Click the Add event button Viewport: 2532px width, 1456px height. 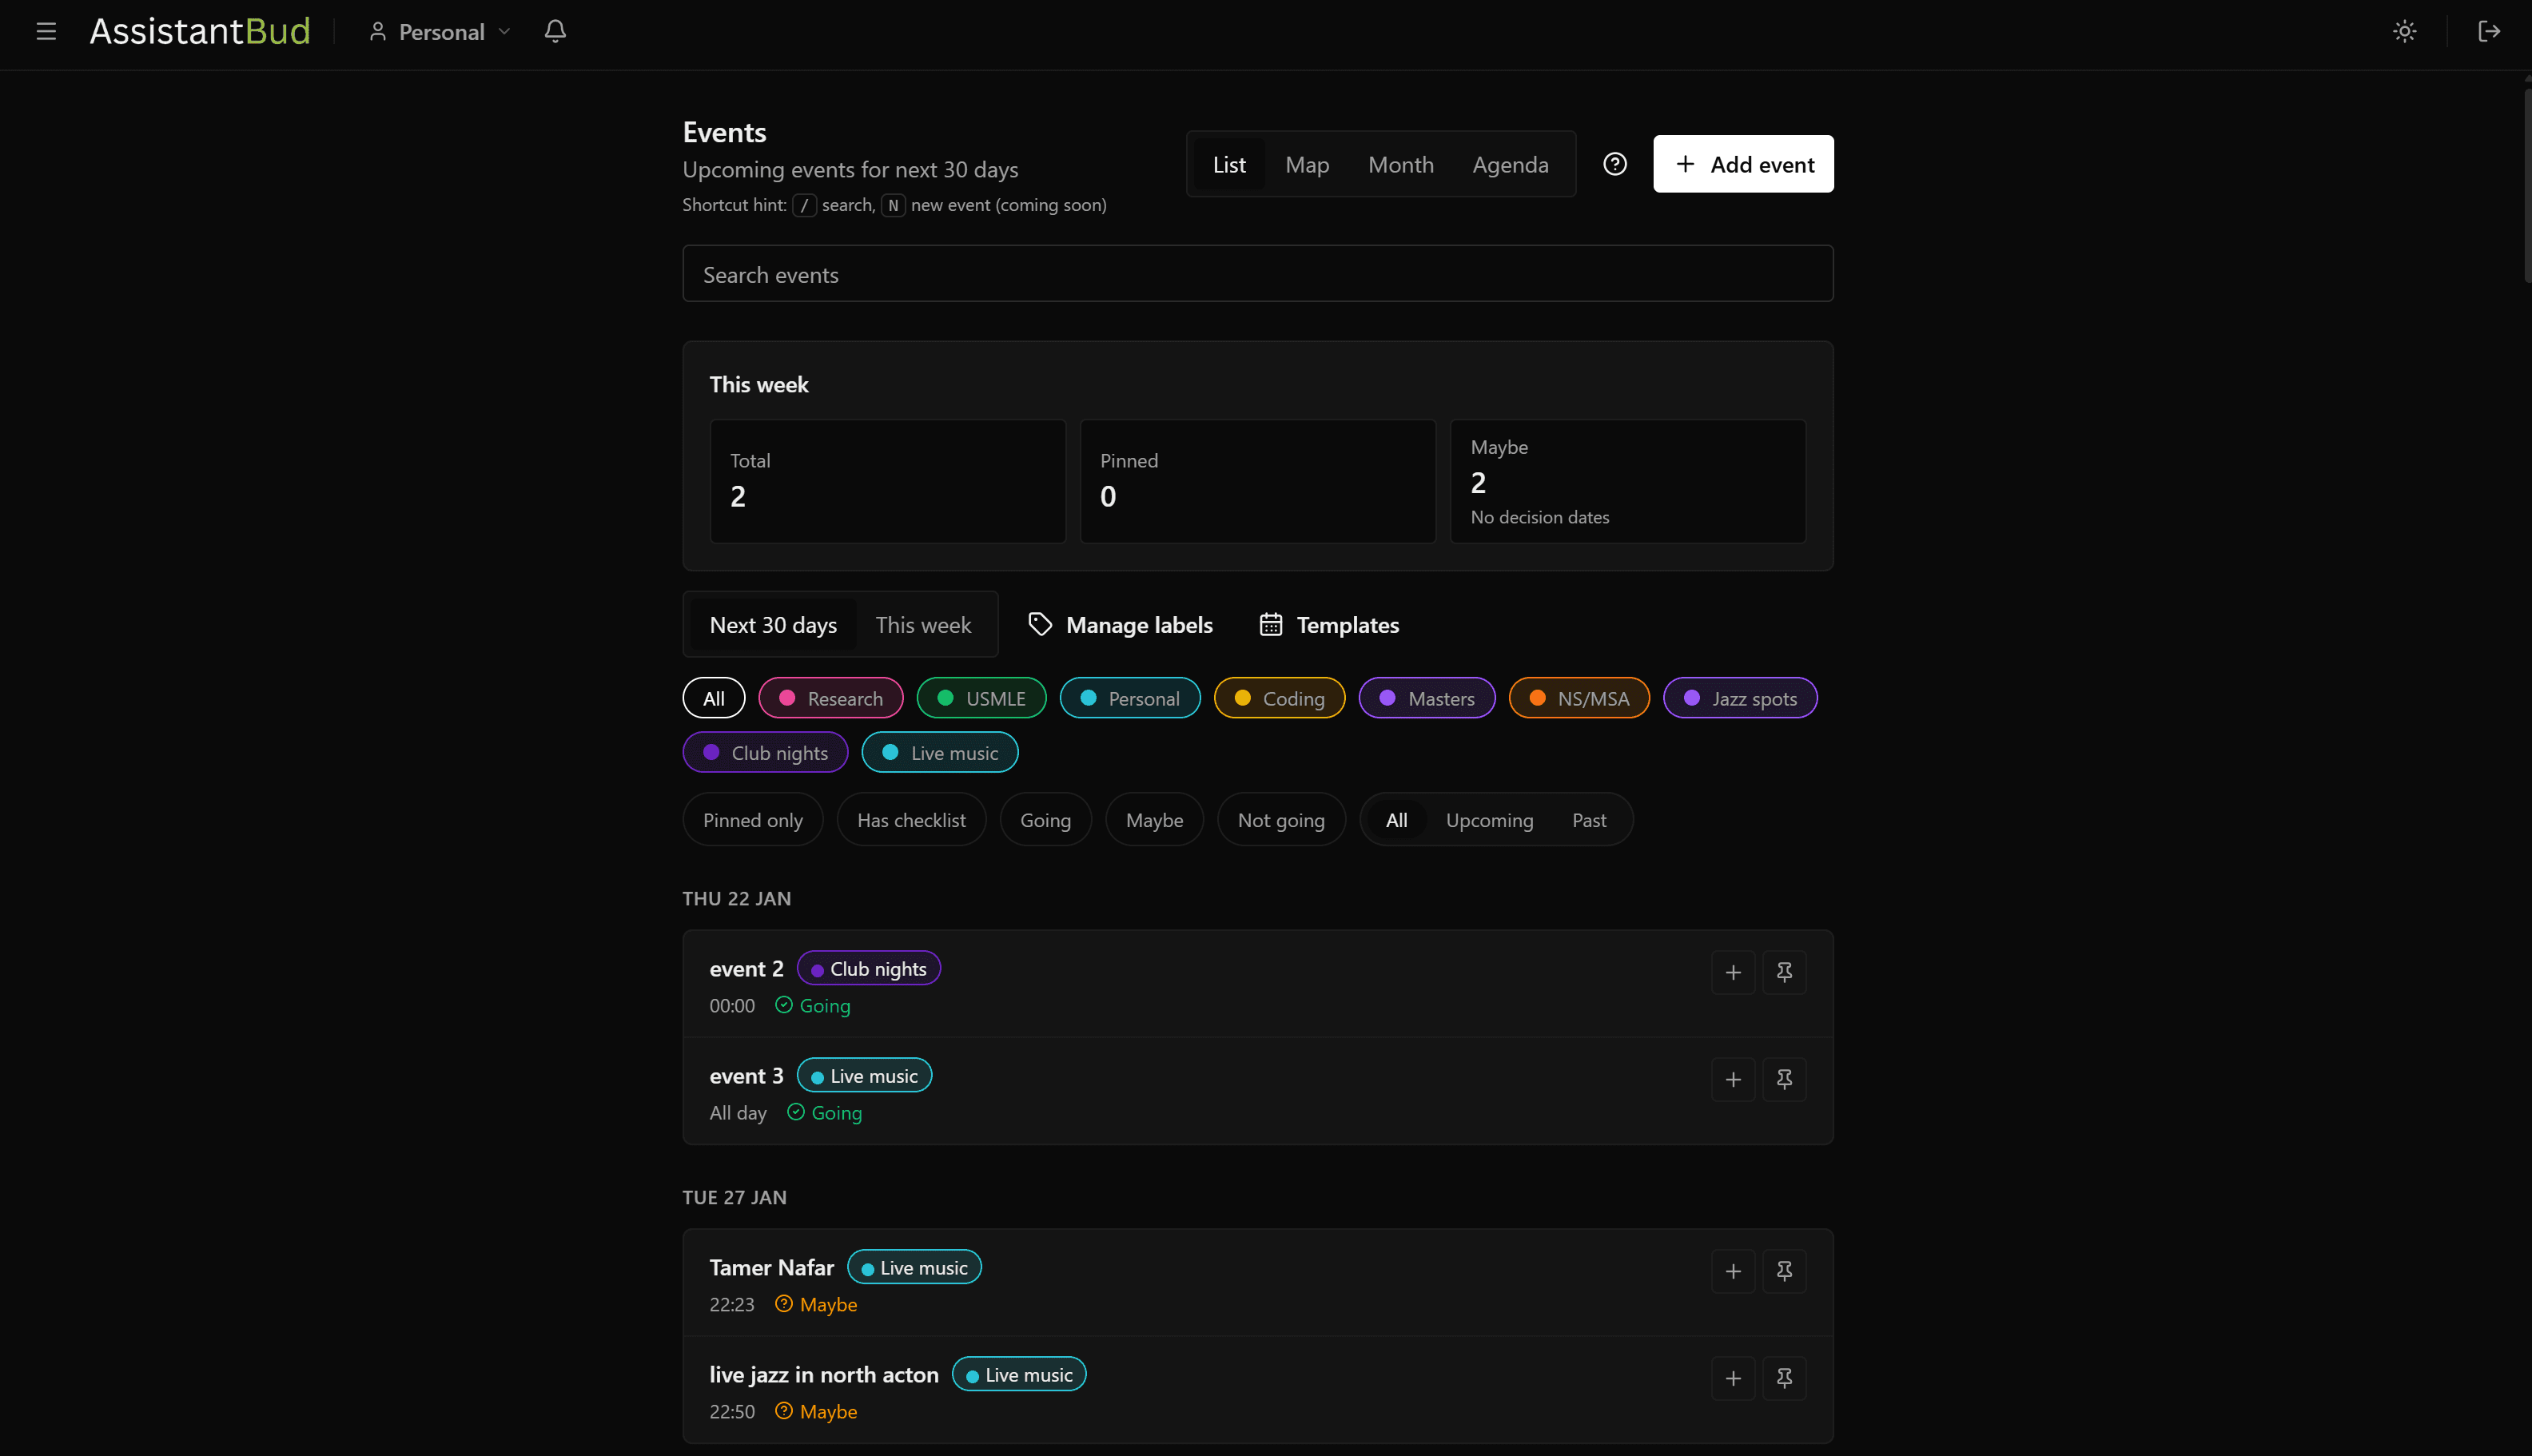(x=1743, y=164)
